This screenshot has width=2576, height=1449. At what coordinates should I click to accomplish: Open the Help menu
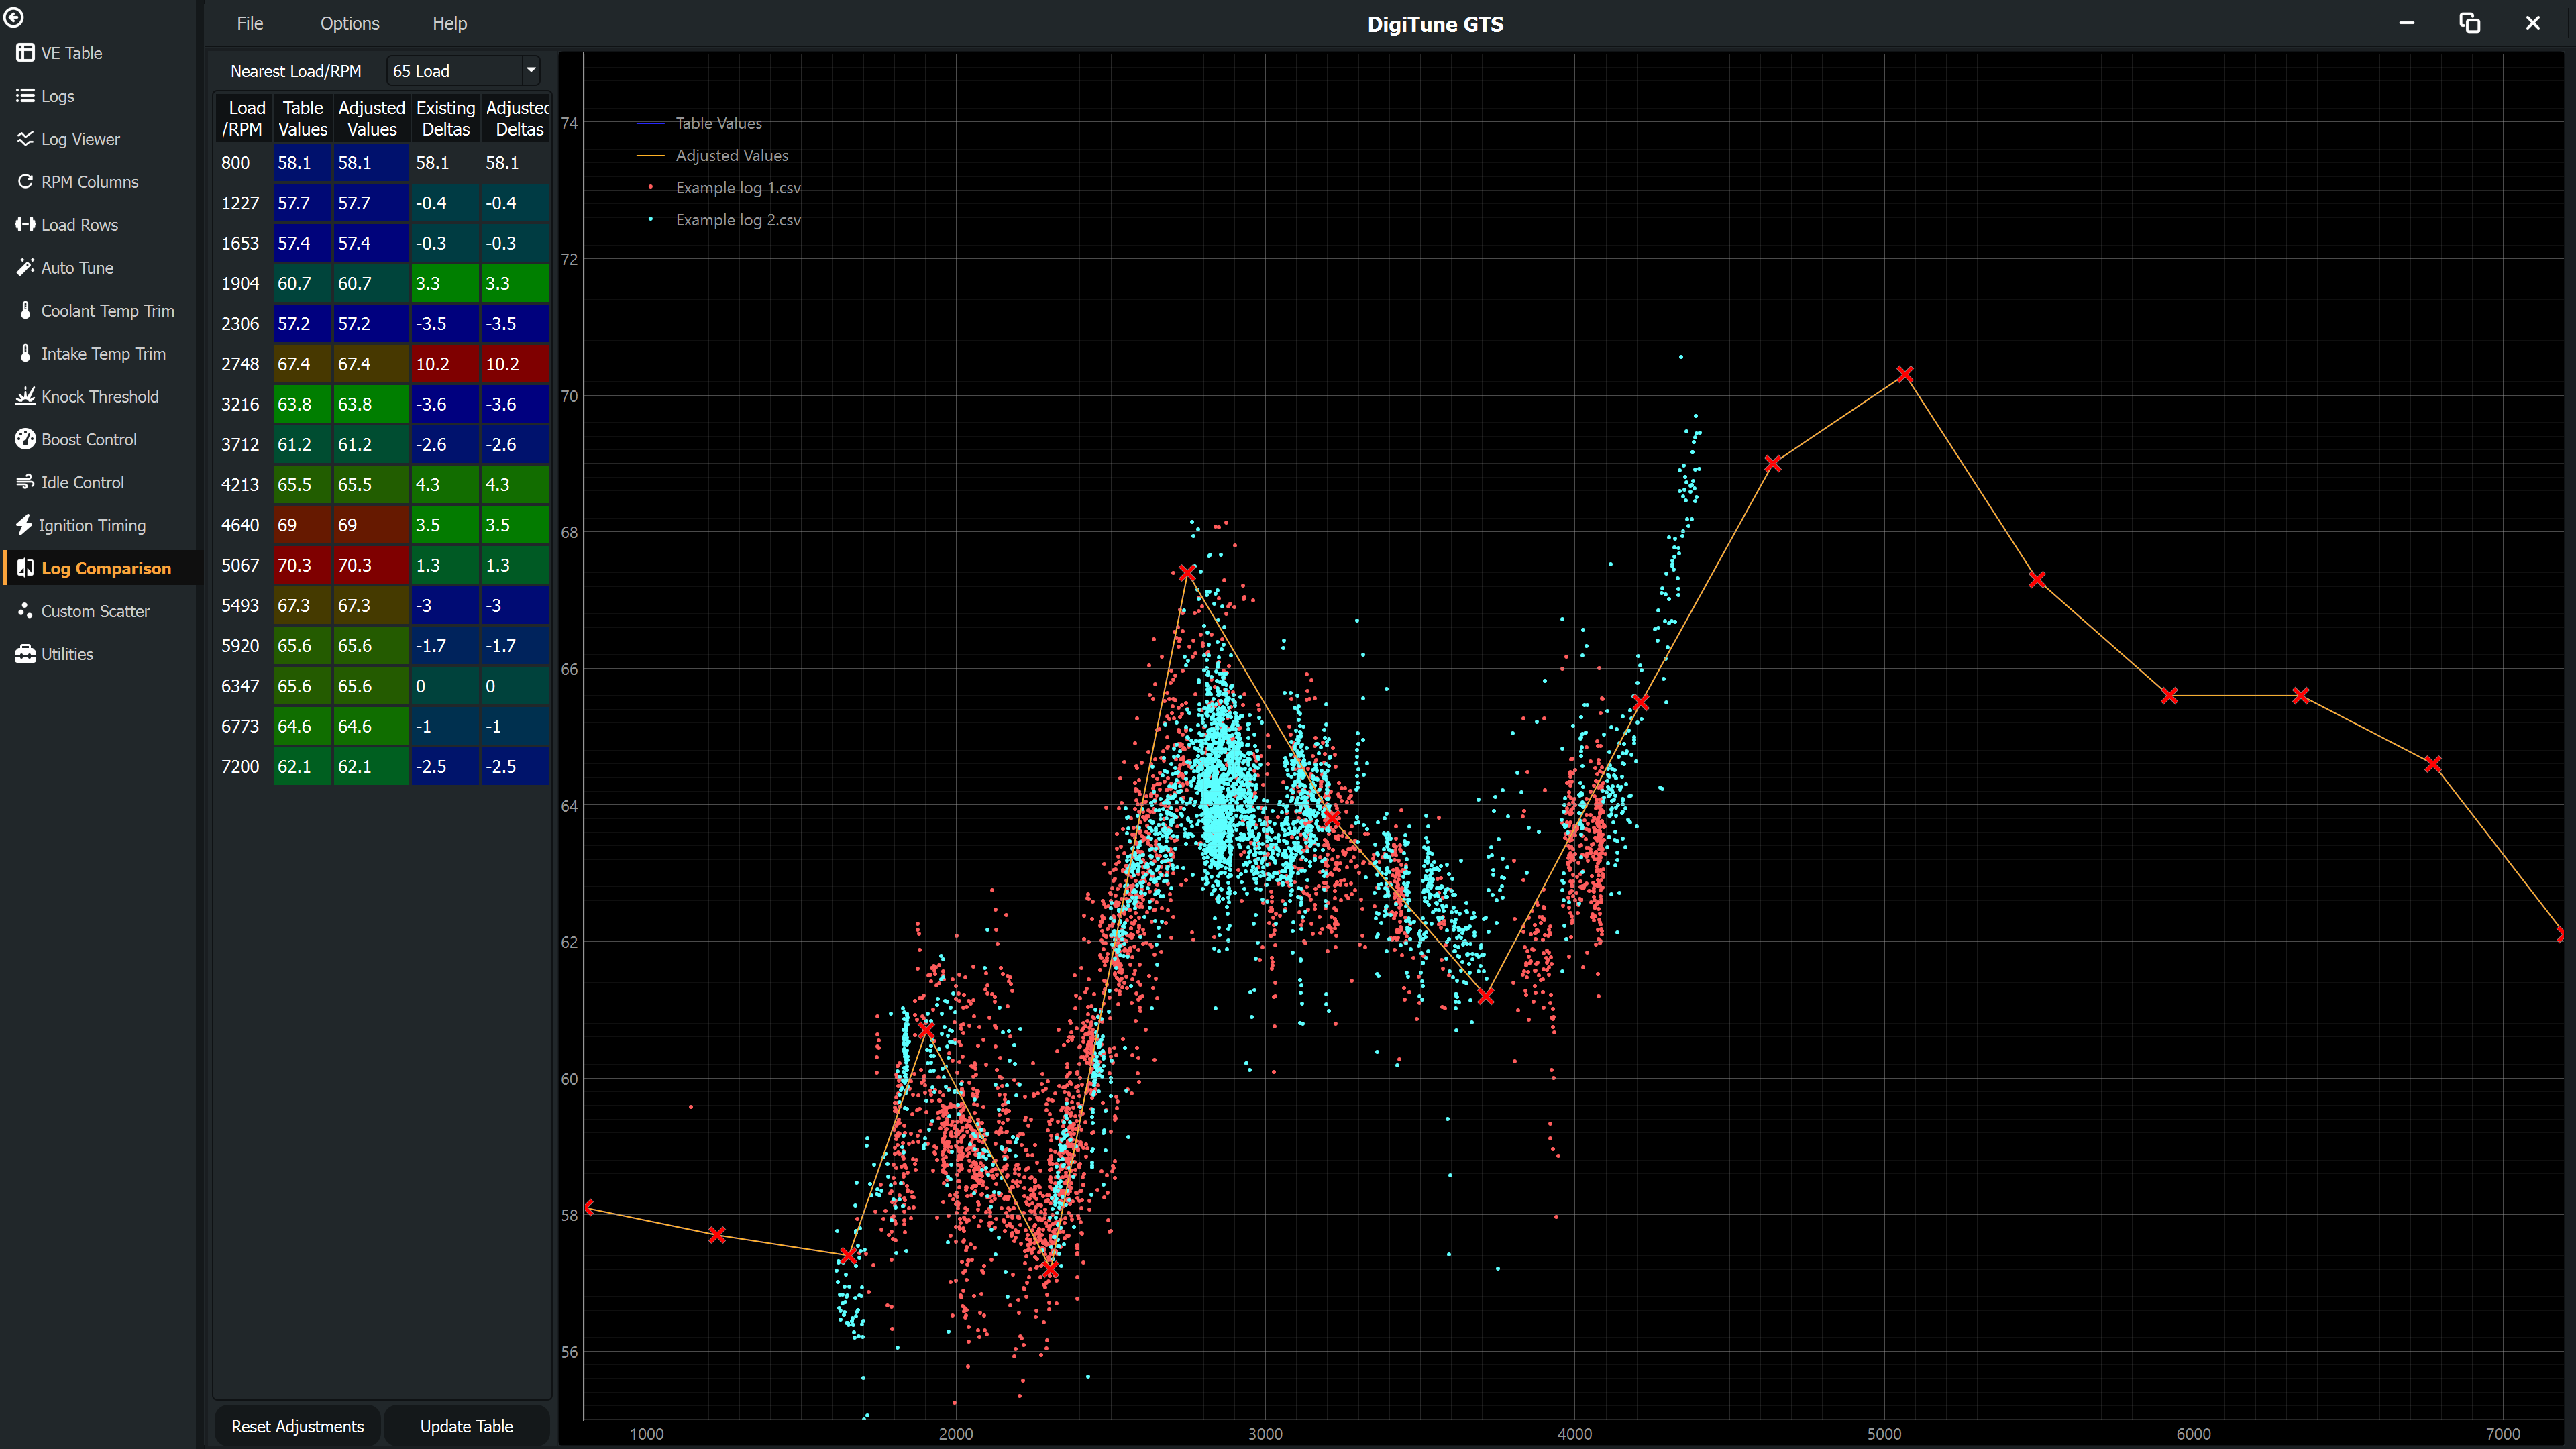point(450,23)
